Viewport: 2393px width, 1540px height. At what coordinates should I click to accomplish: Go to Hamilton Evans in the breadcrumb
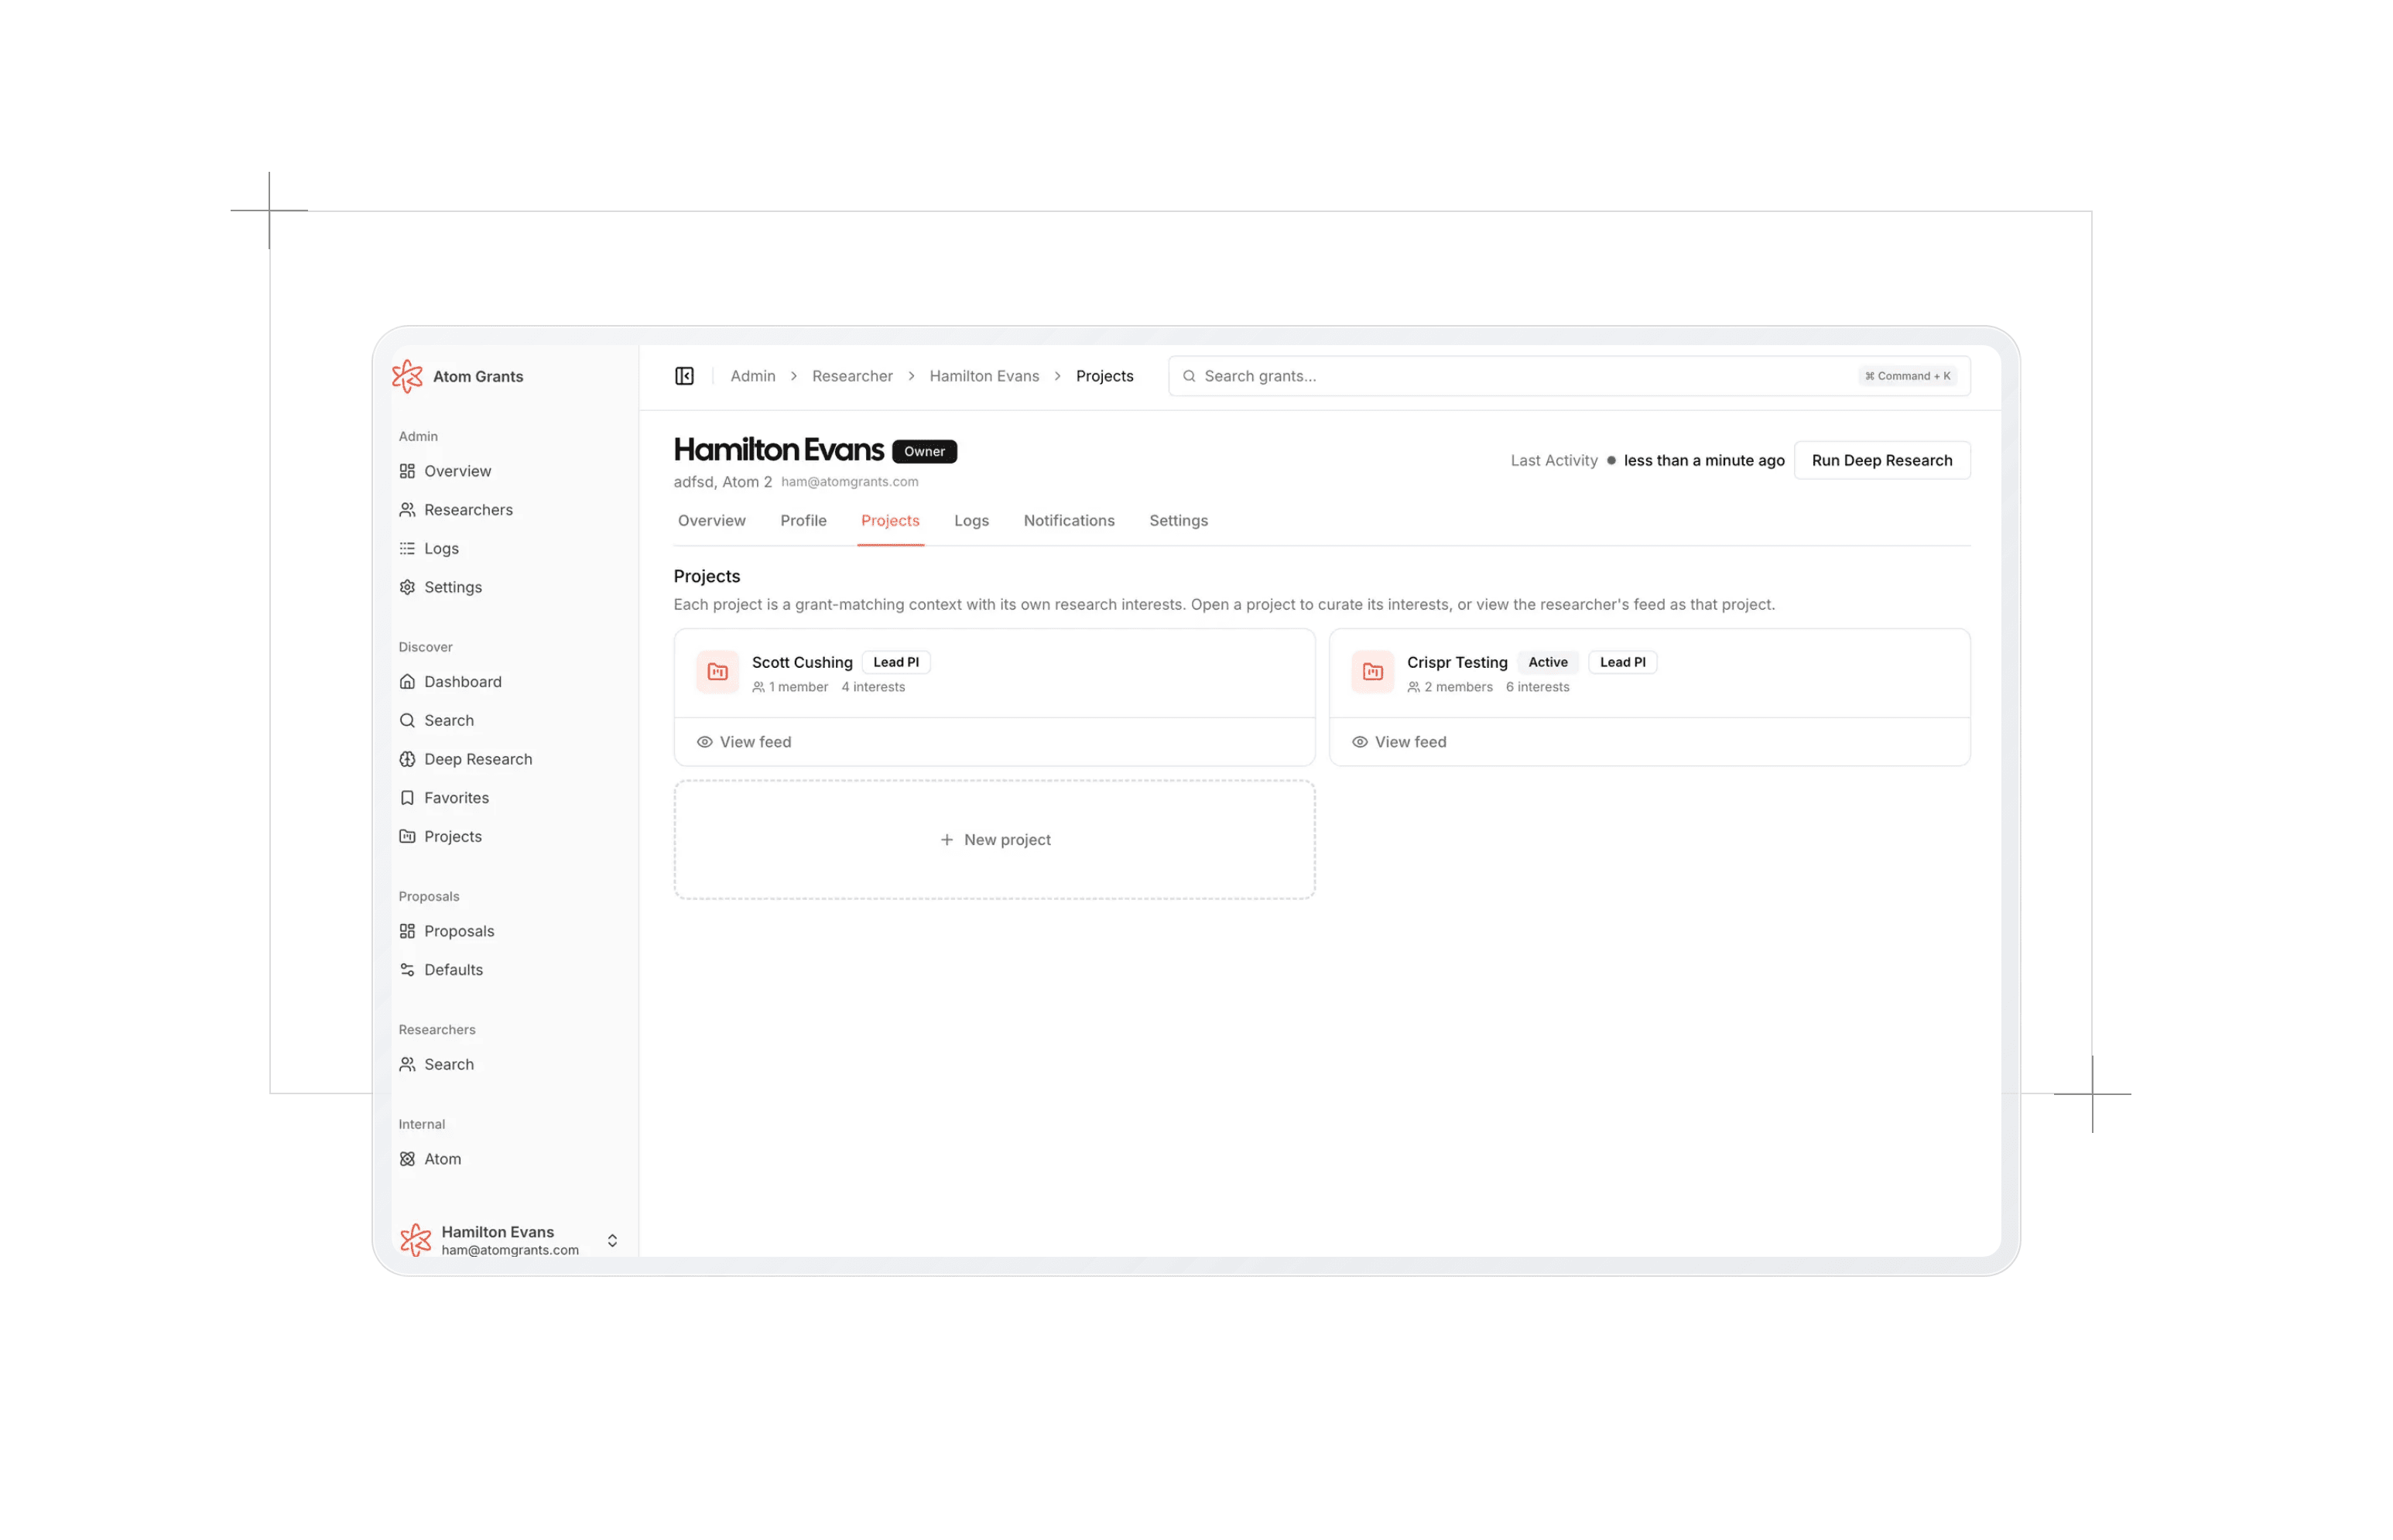pyautogui.click(x=984, y=376)
